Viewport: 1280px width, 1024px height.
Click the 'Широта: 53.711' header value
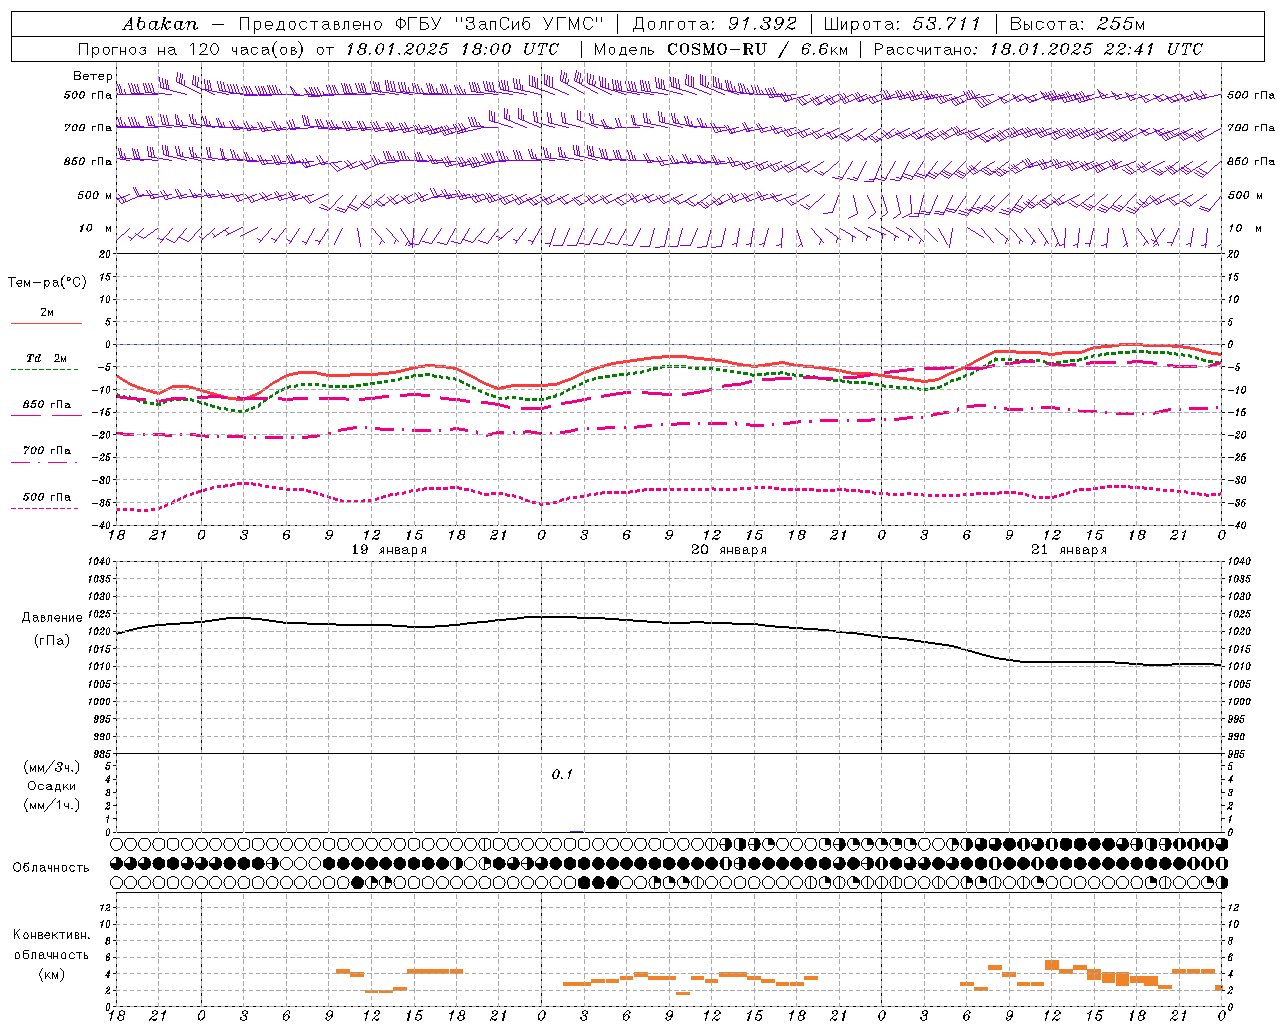pos(902,24)
